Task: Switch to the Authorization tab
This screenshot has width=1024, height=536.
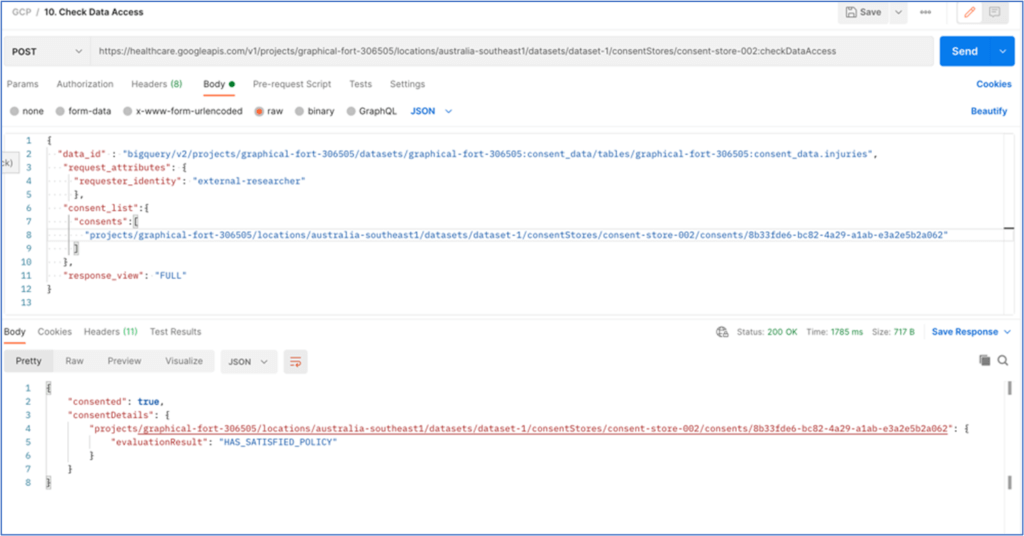Action: click(x=85, y=84)
